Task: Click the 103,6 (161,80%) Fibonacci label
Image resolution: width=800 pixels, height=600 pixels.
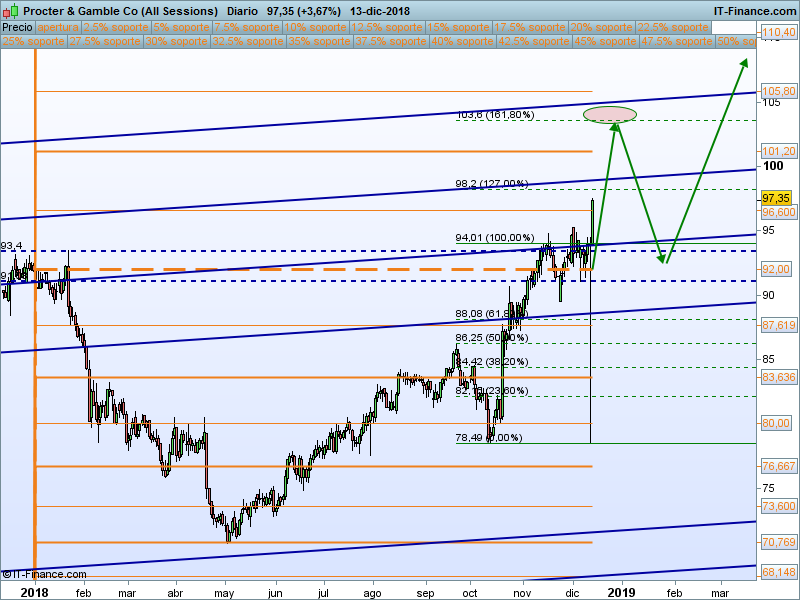Action: pyautogui.click(x=495, y=115)
